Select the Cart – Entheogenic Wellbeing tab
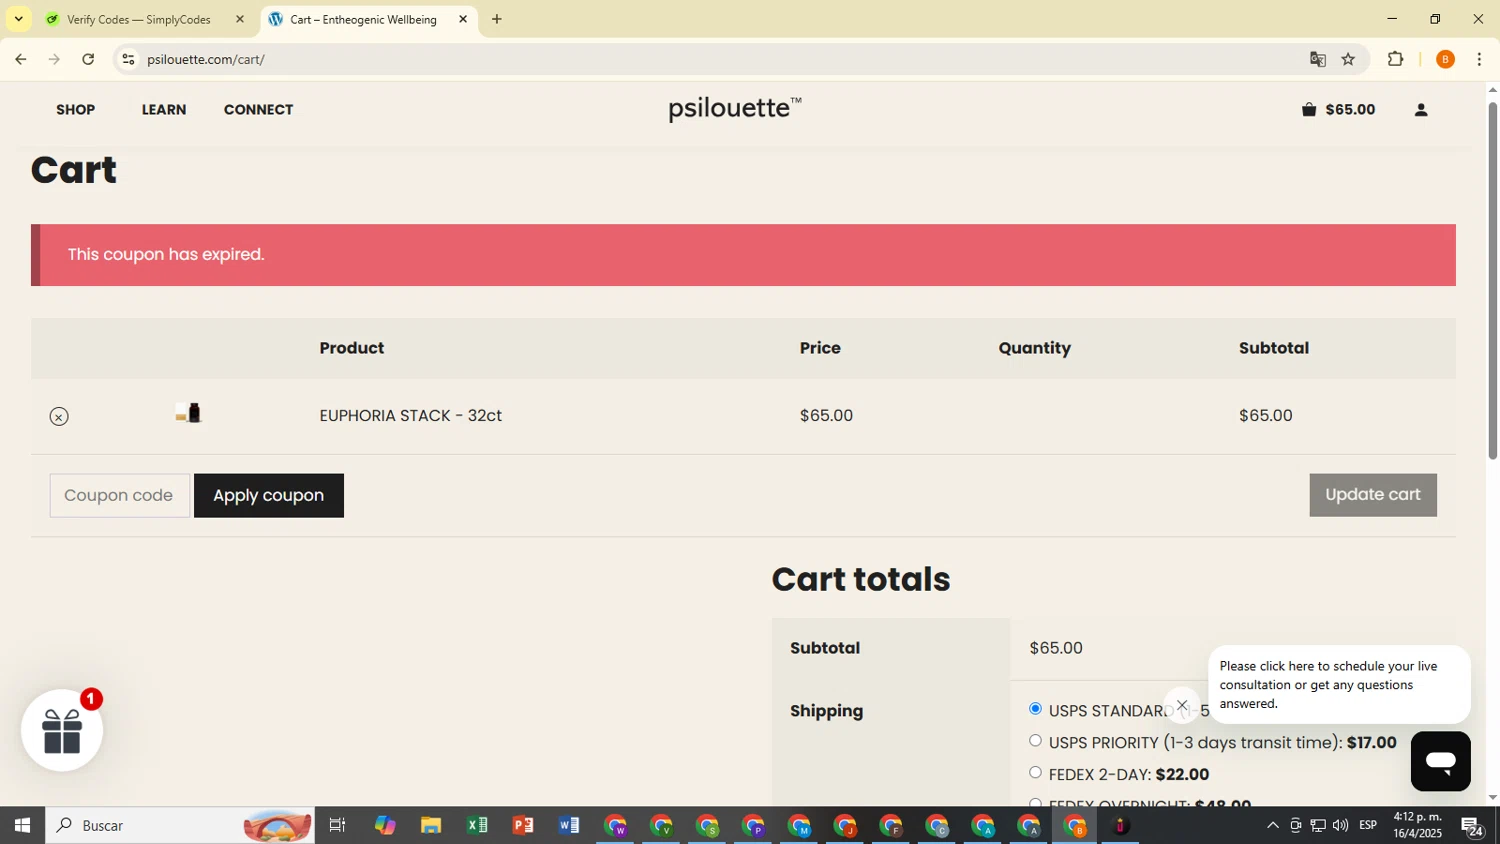The height and width of the screenshot is (844, 1500). coord(363,19)
